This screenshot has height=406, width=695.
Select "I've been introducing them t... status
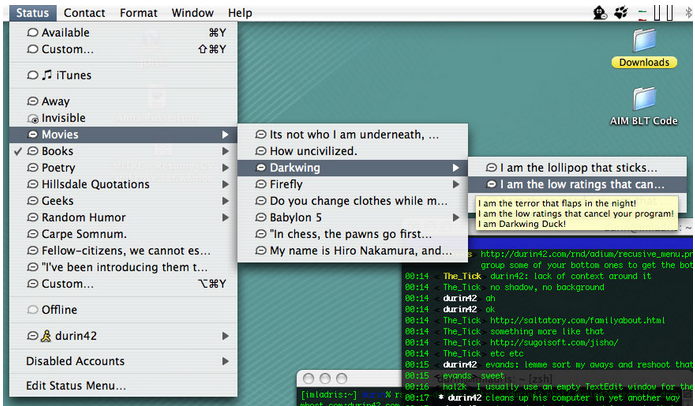coord(123,267)
